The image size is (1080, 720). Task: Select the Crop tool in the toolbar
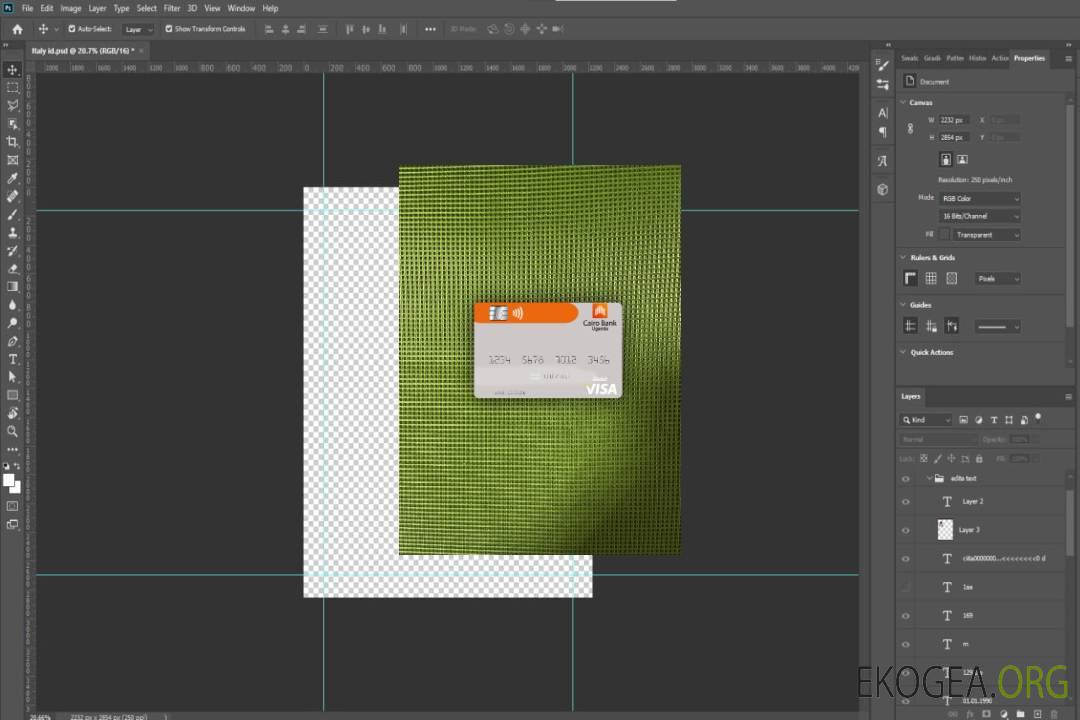[13, 142]
